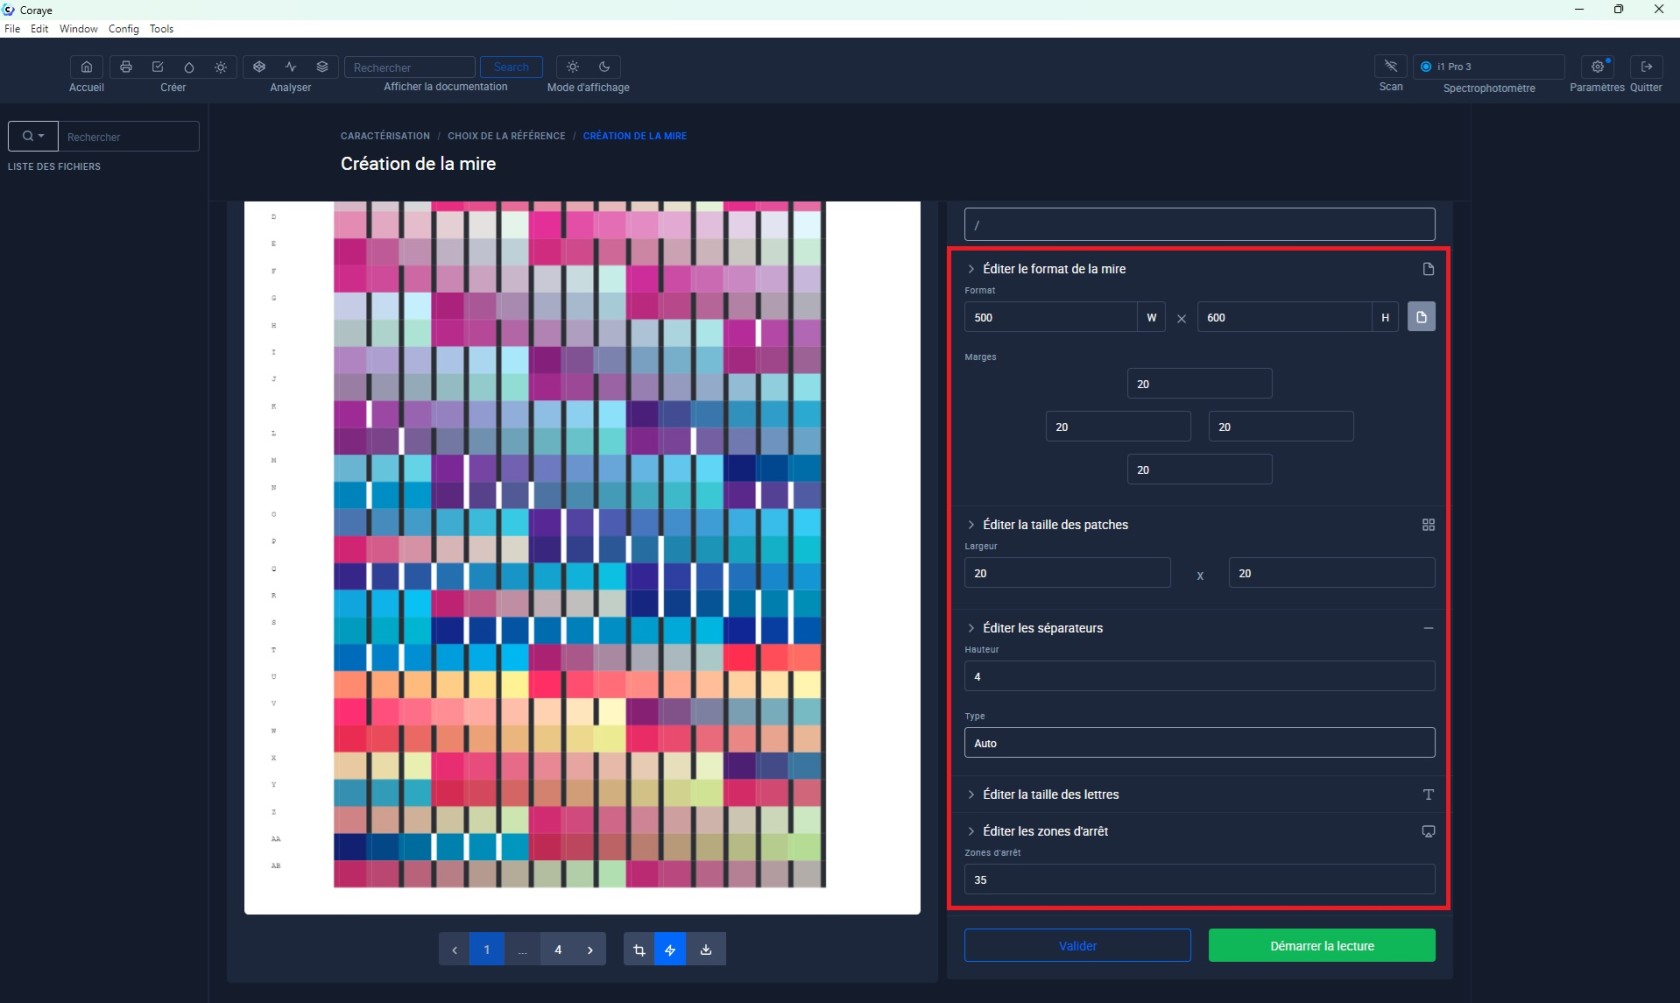Focus the right margin field
Viewport: 1680px width, 1003px height.
(x=1281, y=427)
